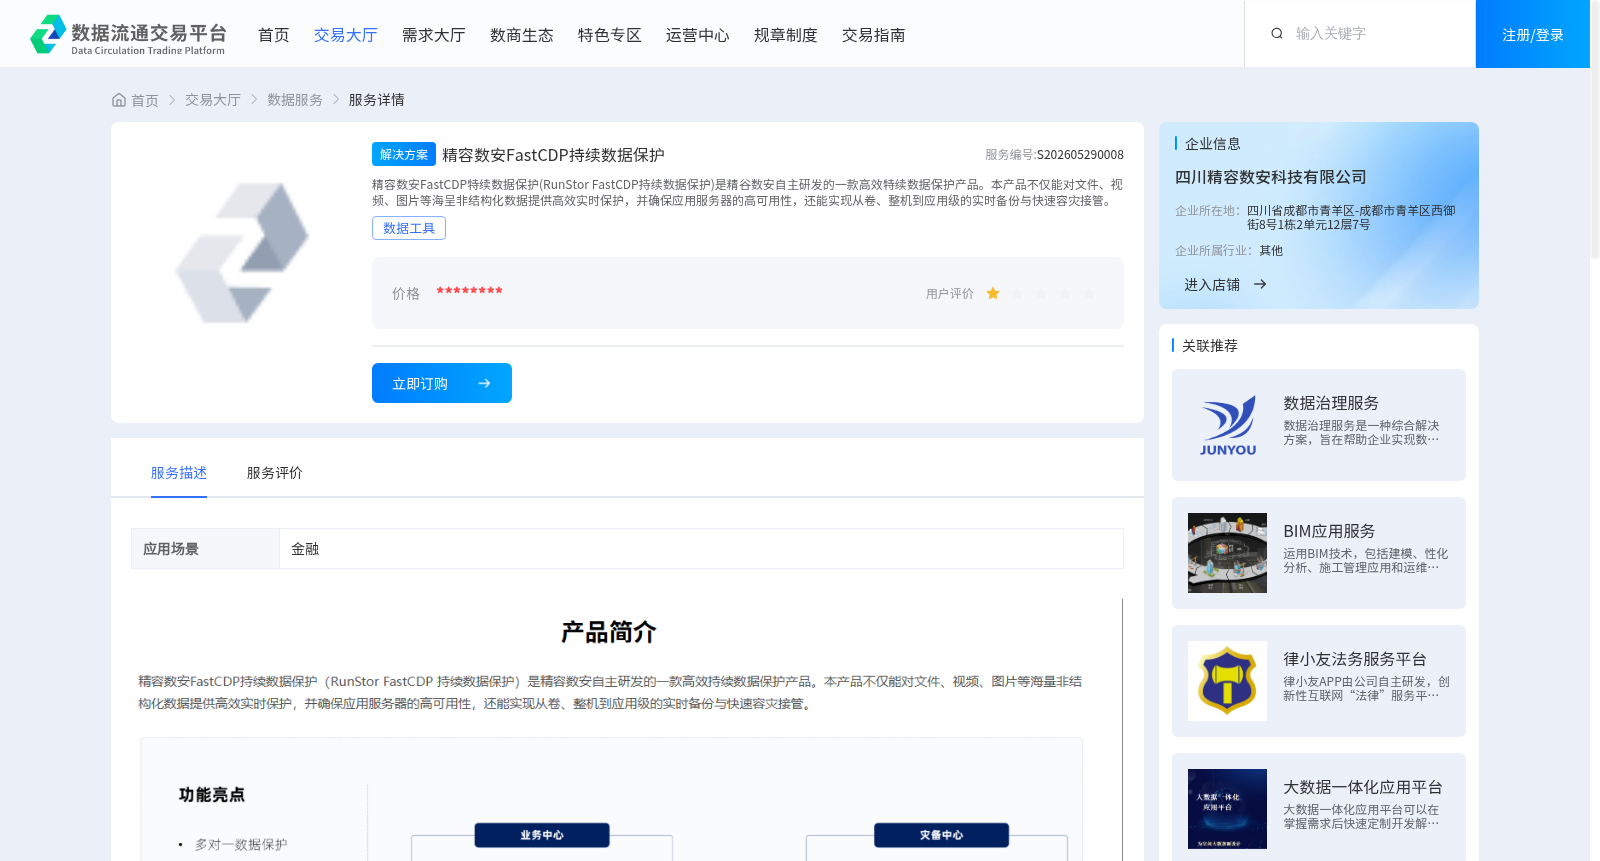Click the 金融 application scenario cell
Image resolution: width=1600 pixels, height=861 pixels.
[701, 548]
